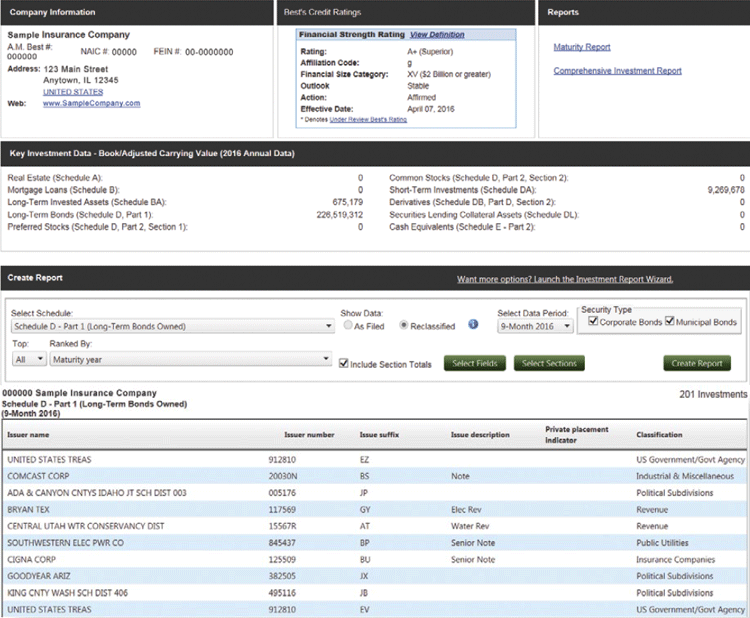
Task: Click the Water Rev issue description
Action: [x=470, y=526]
